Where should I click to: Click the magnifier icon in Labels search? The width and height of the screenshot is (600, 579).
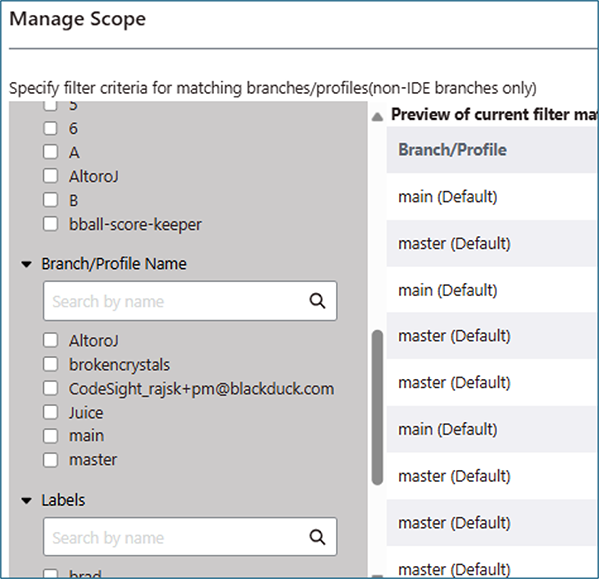coord(318,537)
